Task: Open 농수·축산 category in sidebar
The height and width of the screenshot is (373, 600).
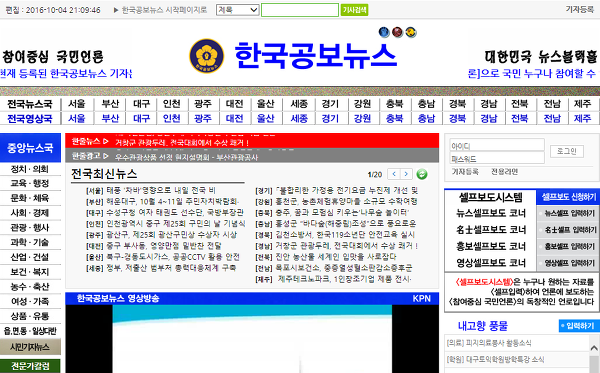Action: 30,287
